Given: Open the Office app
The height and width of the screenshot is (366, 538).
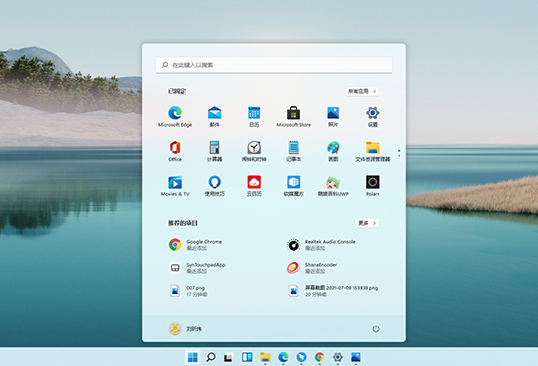Looking at the screenshot, I should [175, 151].
